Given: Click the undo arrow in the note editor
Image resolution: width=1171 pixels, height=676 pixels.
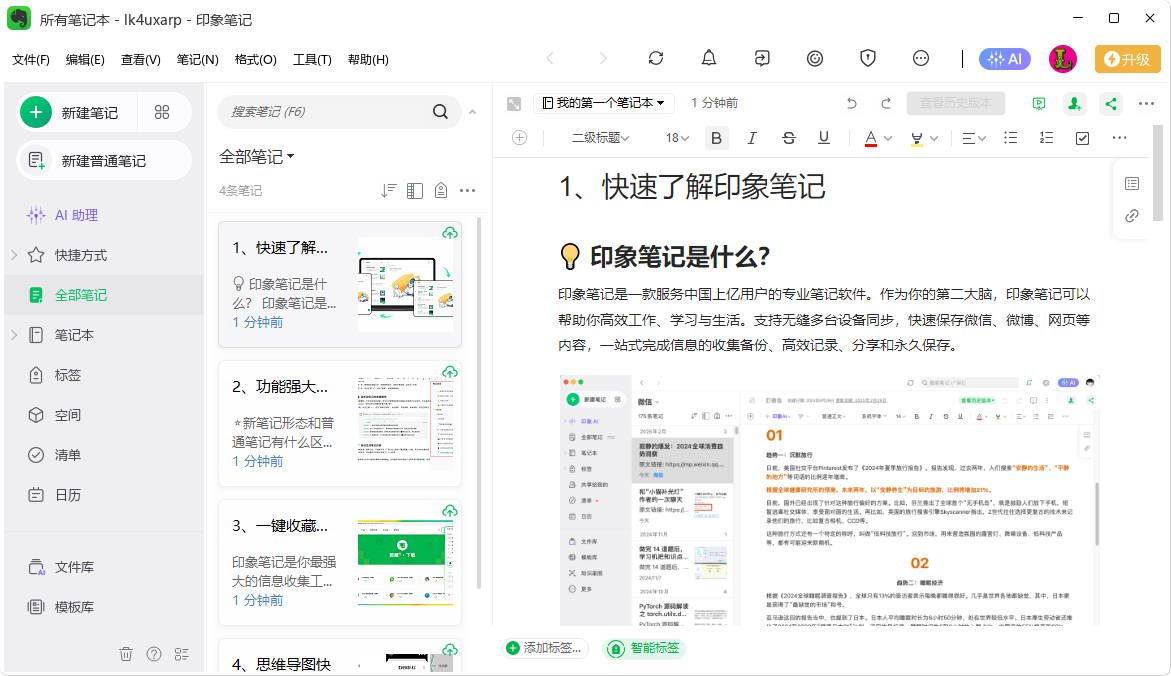Looking at the screenshot, I should (850, 103).
